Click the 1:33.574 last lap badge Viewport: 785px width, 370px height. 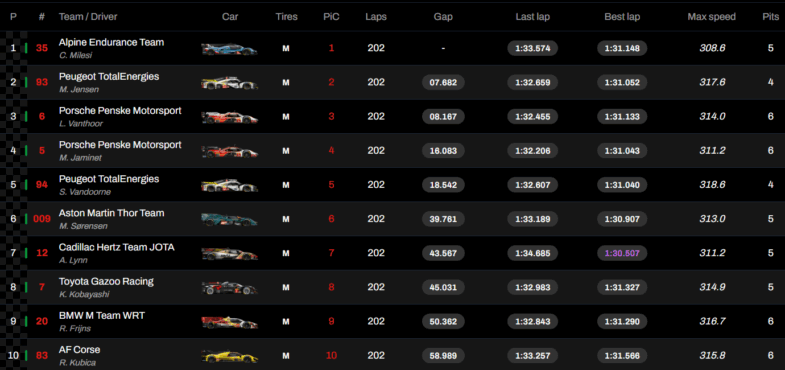(533, 48)
